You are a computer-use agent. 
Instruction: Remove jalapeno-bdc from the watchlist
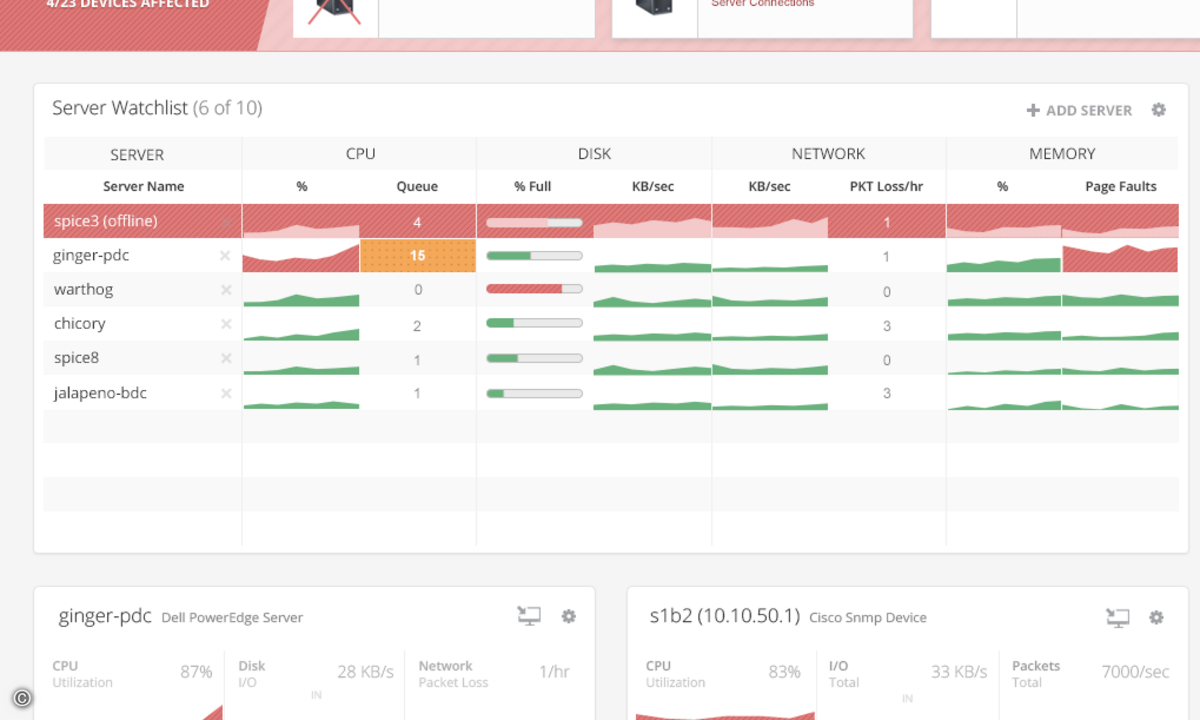pos(225,393)
